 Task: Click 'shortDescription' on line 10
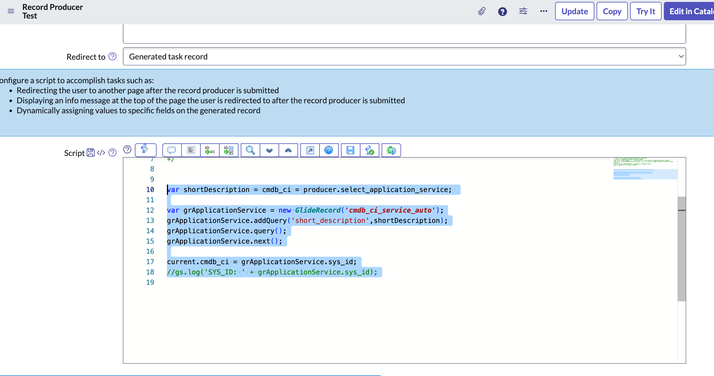216,189
